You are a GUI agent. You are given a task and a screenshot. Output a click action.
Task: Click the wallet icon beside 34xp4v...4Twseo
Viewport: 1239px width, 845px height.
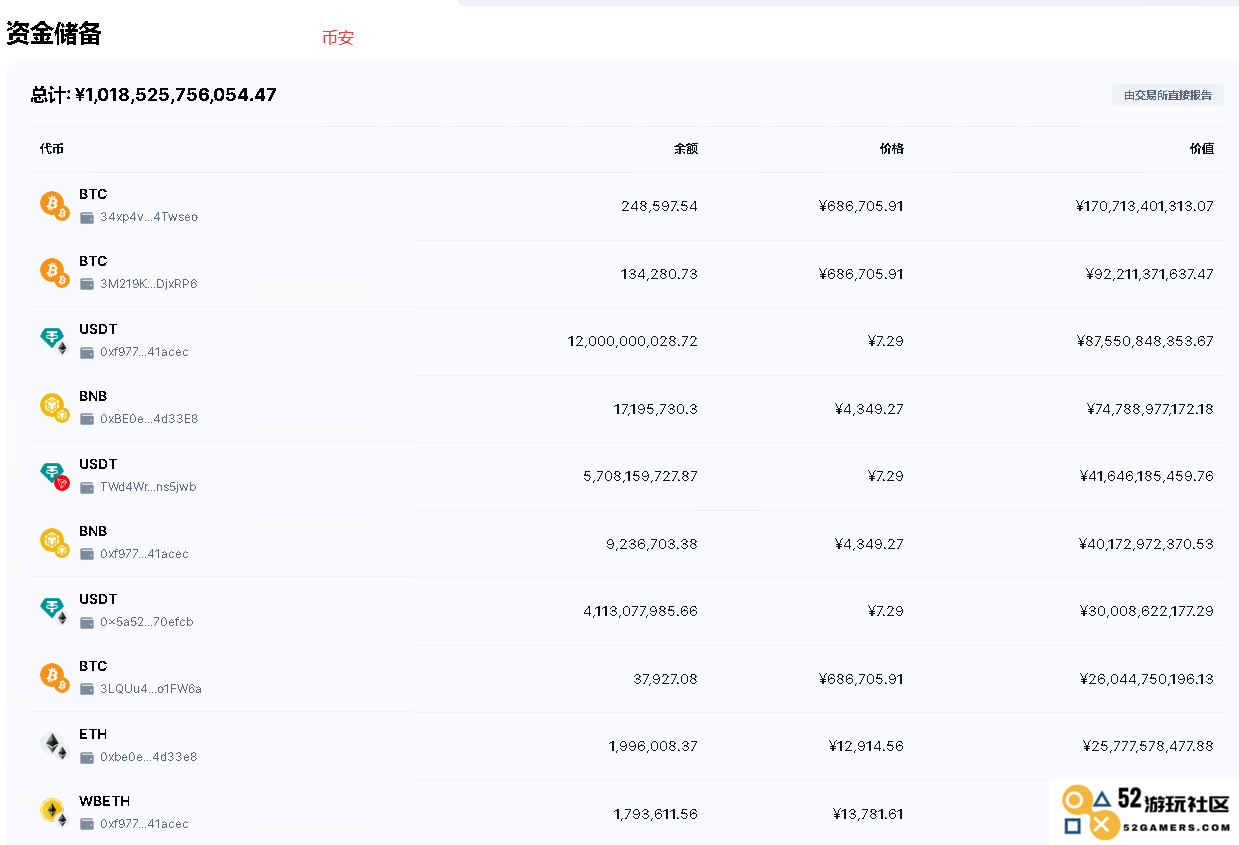pyautogui.click(x=87, y=217)
